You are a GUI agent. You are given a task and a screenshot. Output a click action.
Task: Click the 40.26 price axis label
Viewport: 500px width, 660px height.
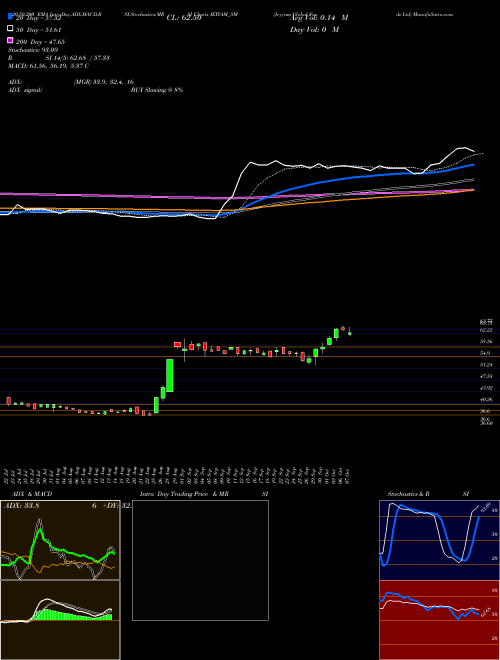pyautogui.click(x=486, y=399)
